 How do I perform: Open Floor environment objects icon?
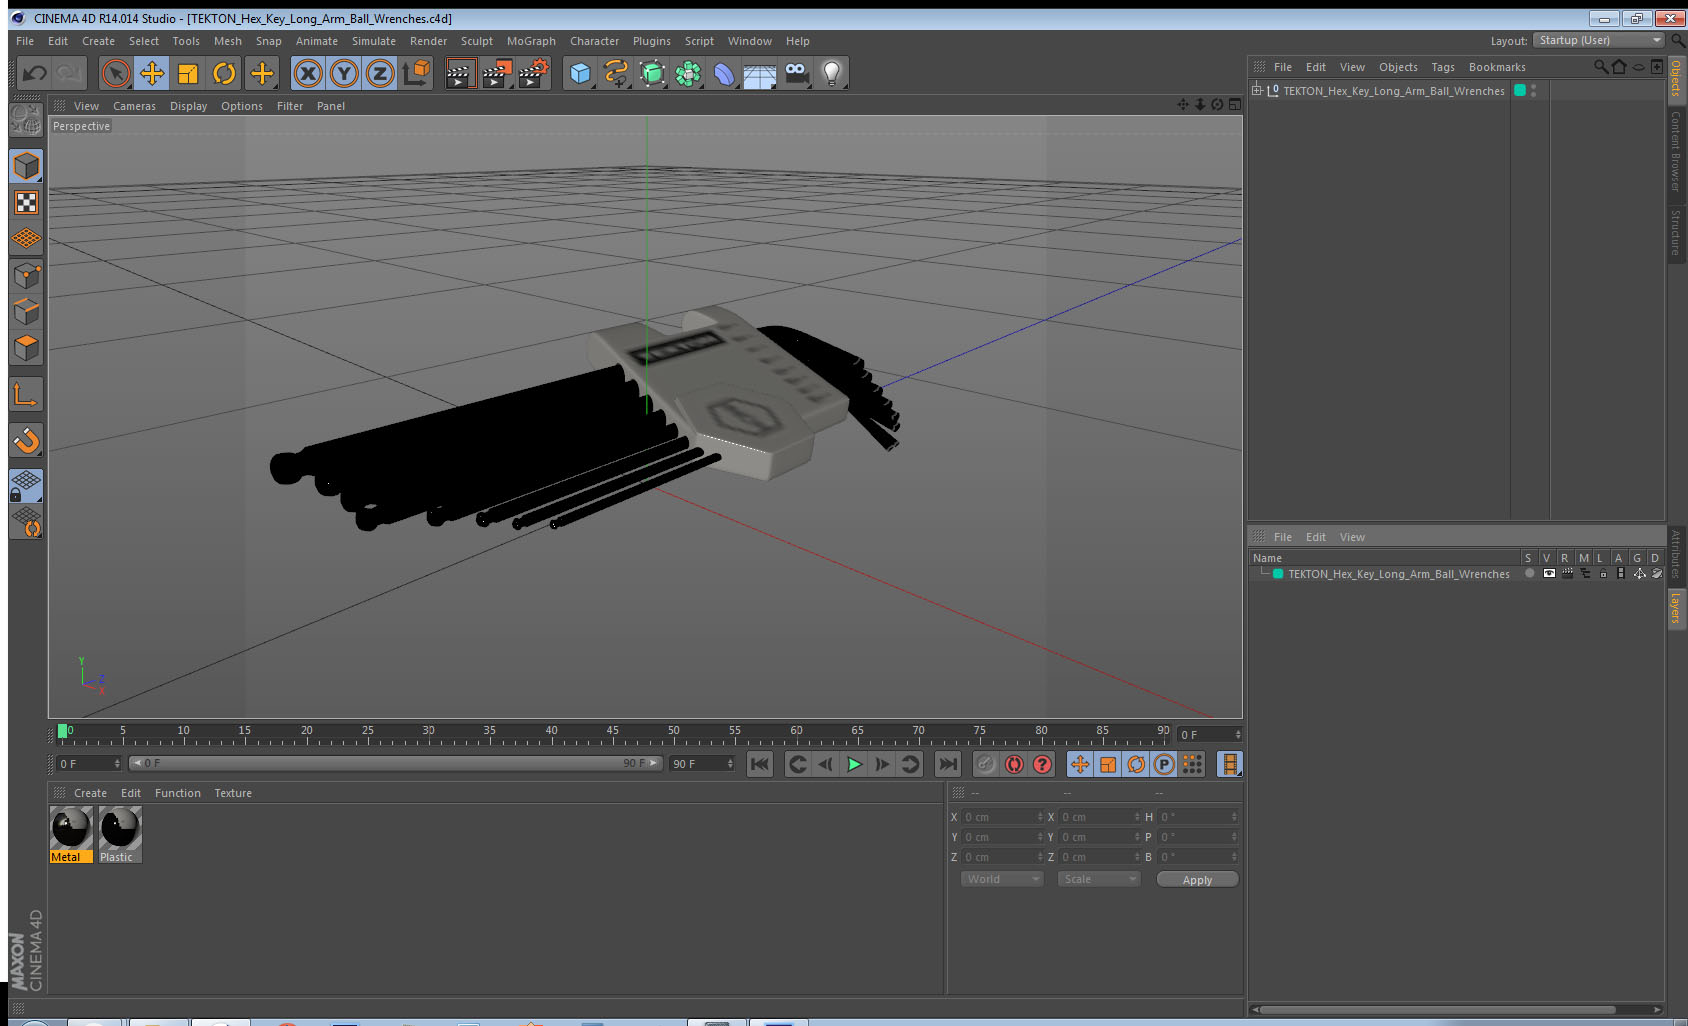click(x=760, y=73)
